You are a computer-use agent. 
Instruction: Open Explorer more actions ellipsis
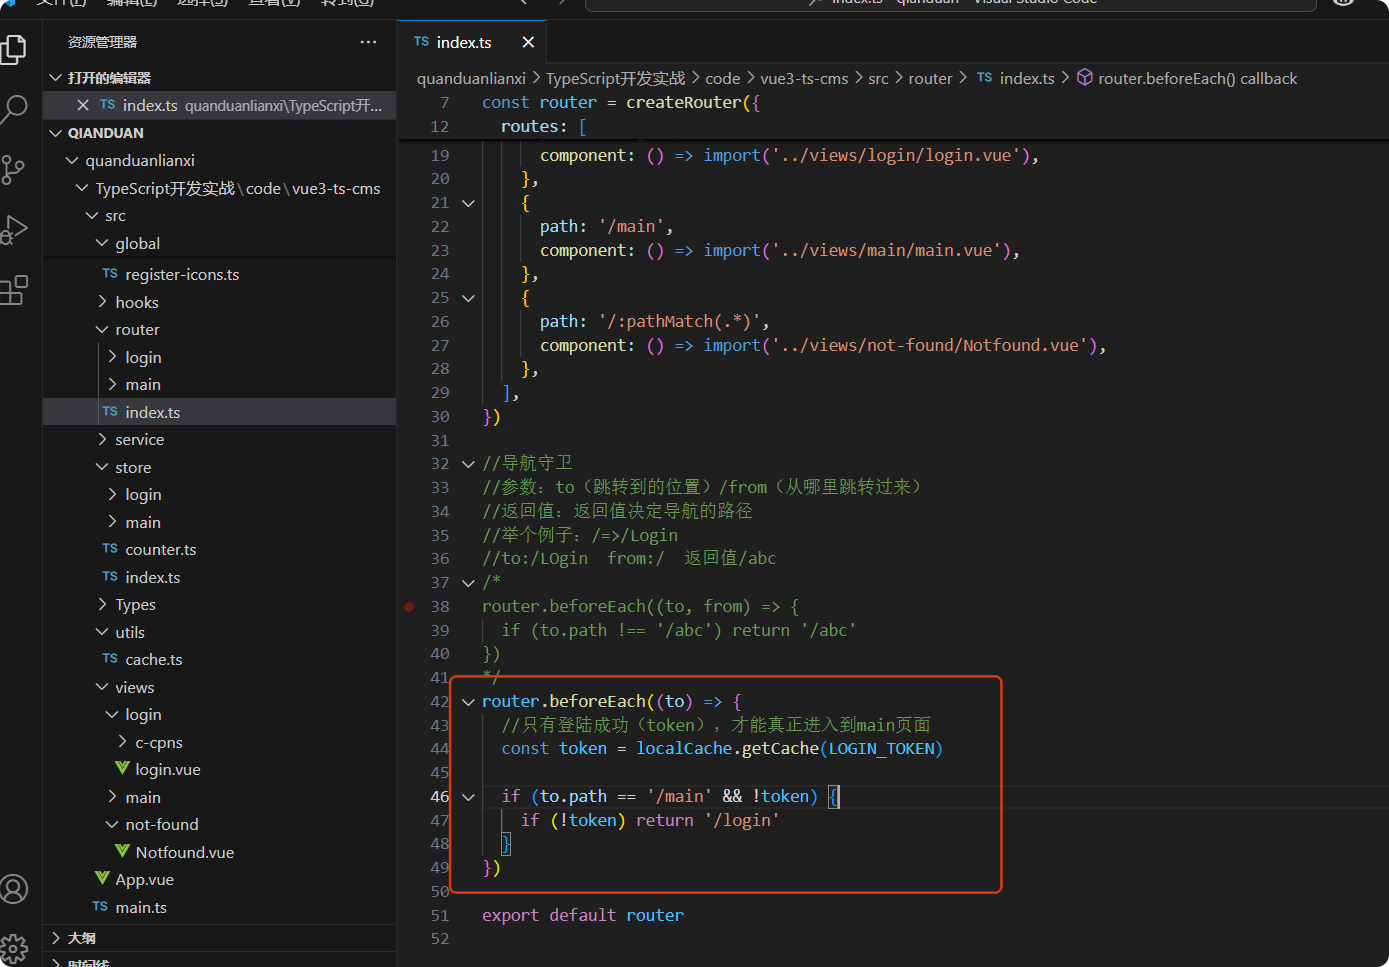coord(368,42)
